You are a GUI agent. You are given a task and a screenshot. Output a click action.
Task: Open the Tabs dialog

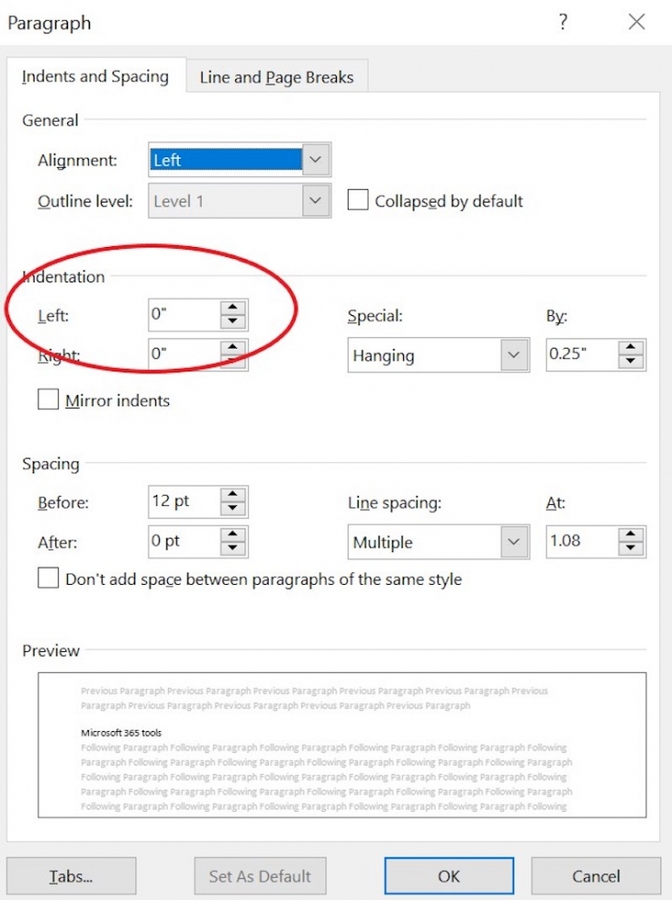point(71,875)
